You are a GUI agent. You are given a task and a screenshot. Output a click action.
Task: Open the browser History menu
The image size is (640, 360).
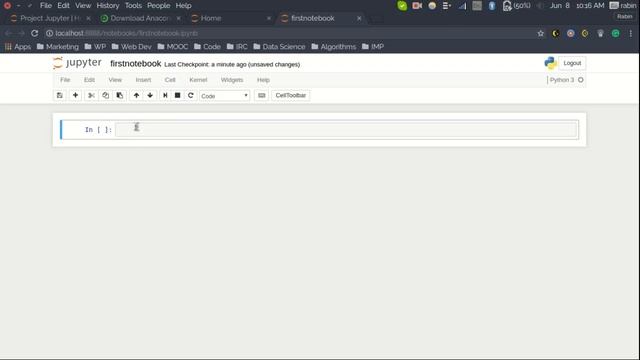click(x=108, y=6)
